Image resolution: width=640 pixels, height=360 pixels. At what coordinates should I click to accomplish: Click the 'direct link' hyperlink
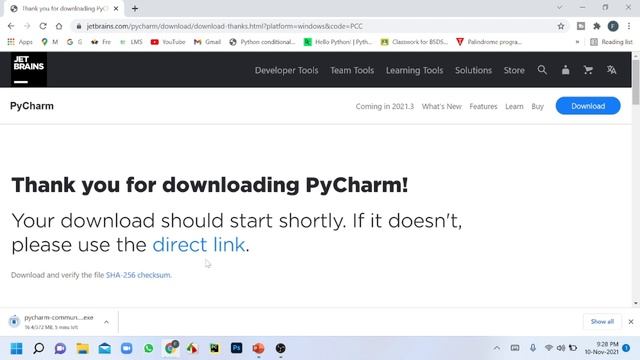198,245
